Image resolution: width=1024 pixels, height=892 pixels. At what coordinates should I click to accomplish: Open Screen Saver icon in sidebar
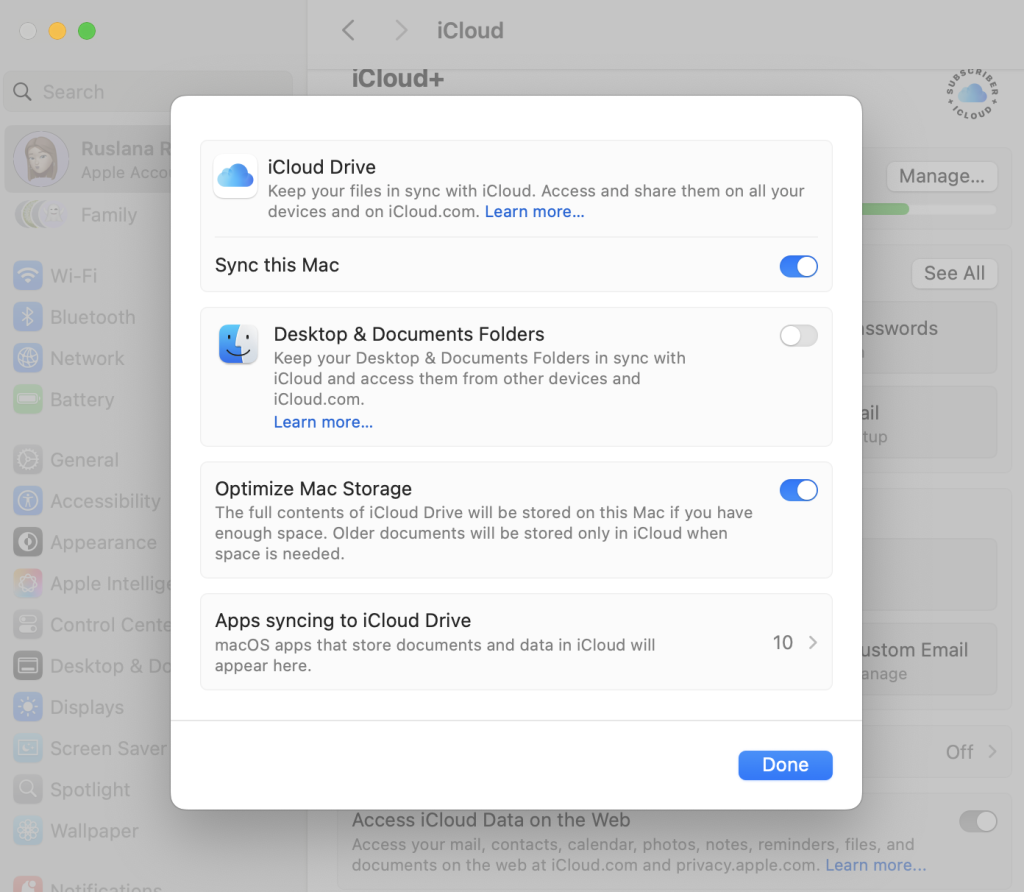27,748
